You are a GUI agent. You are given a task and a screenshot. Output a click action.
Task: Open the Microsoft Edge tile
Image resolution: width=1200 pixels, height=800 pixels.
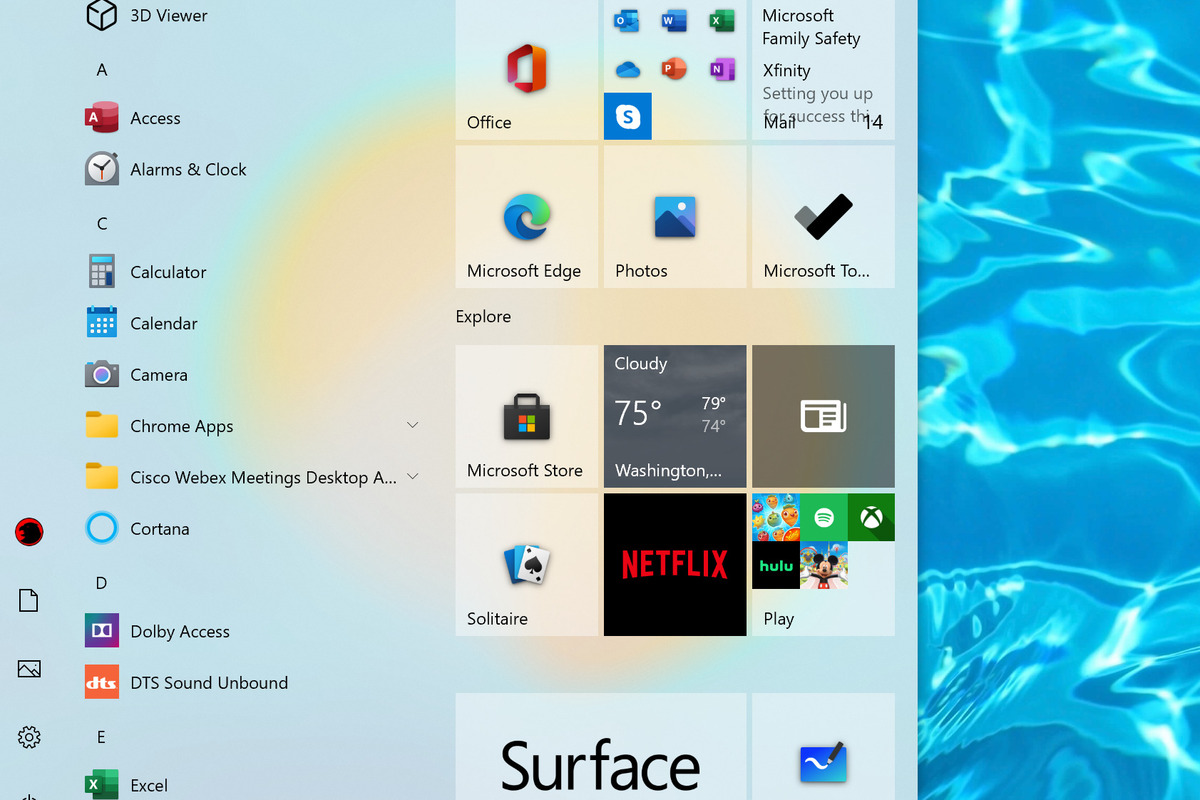point(526,216)
